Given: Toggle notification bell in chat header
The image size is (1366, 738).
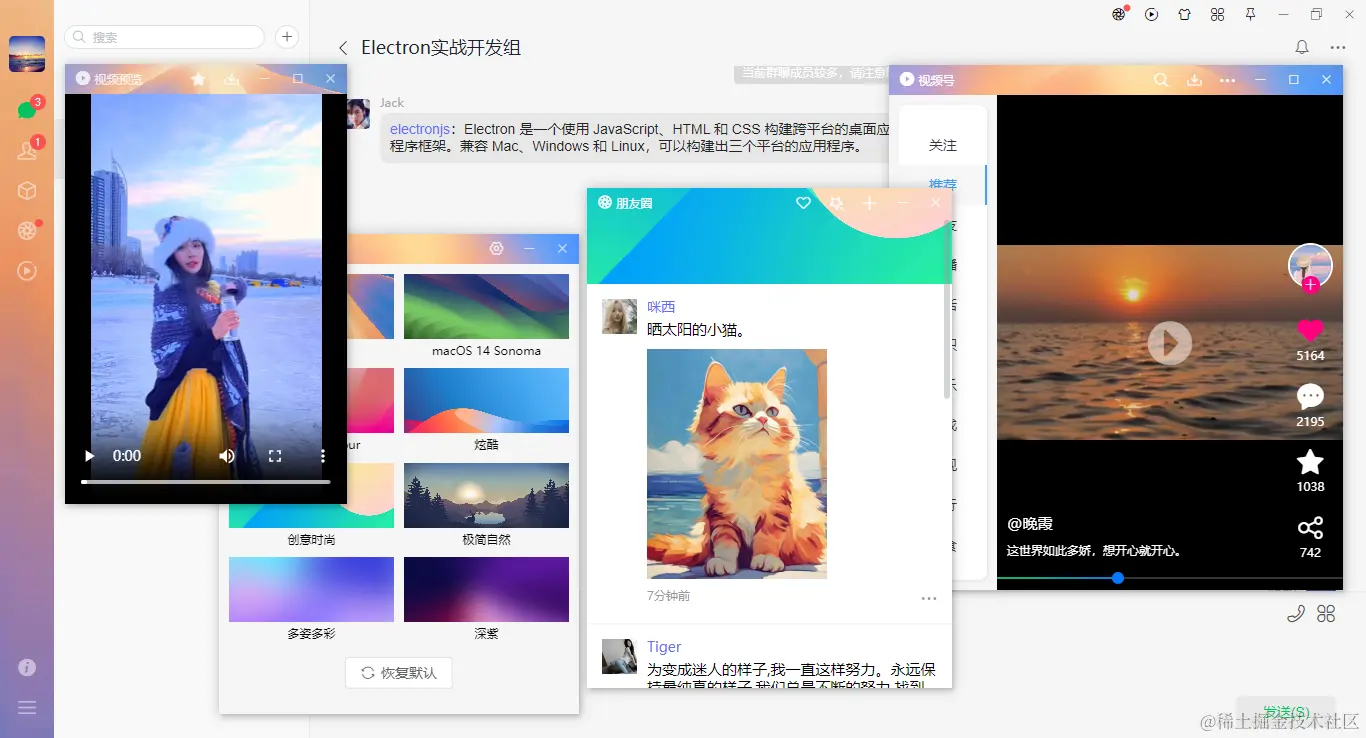Looking at the screenshot, I should [x=1302, y=47].
